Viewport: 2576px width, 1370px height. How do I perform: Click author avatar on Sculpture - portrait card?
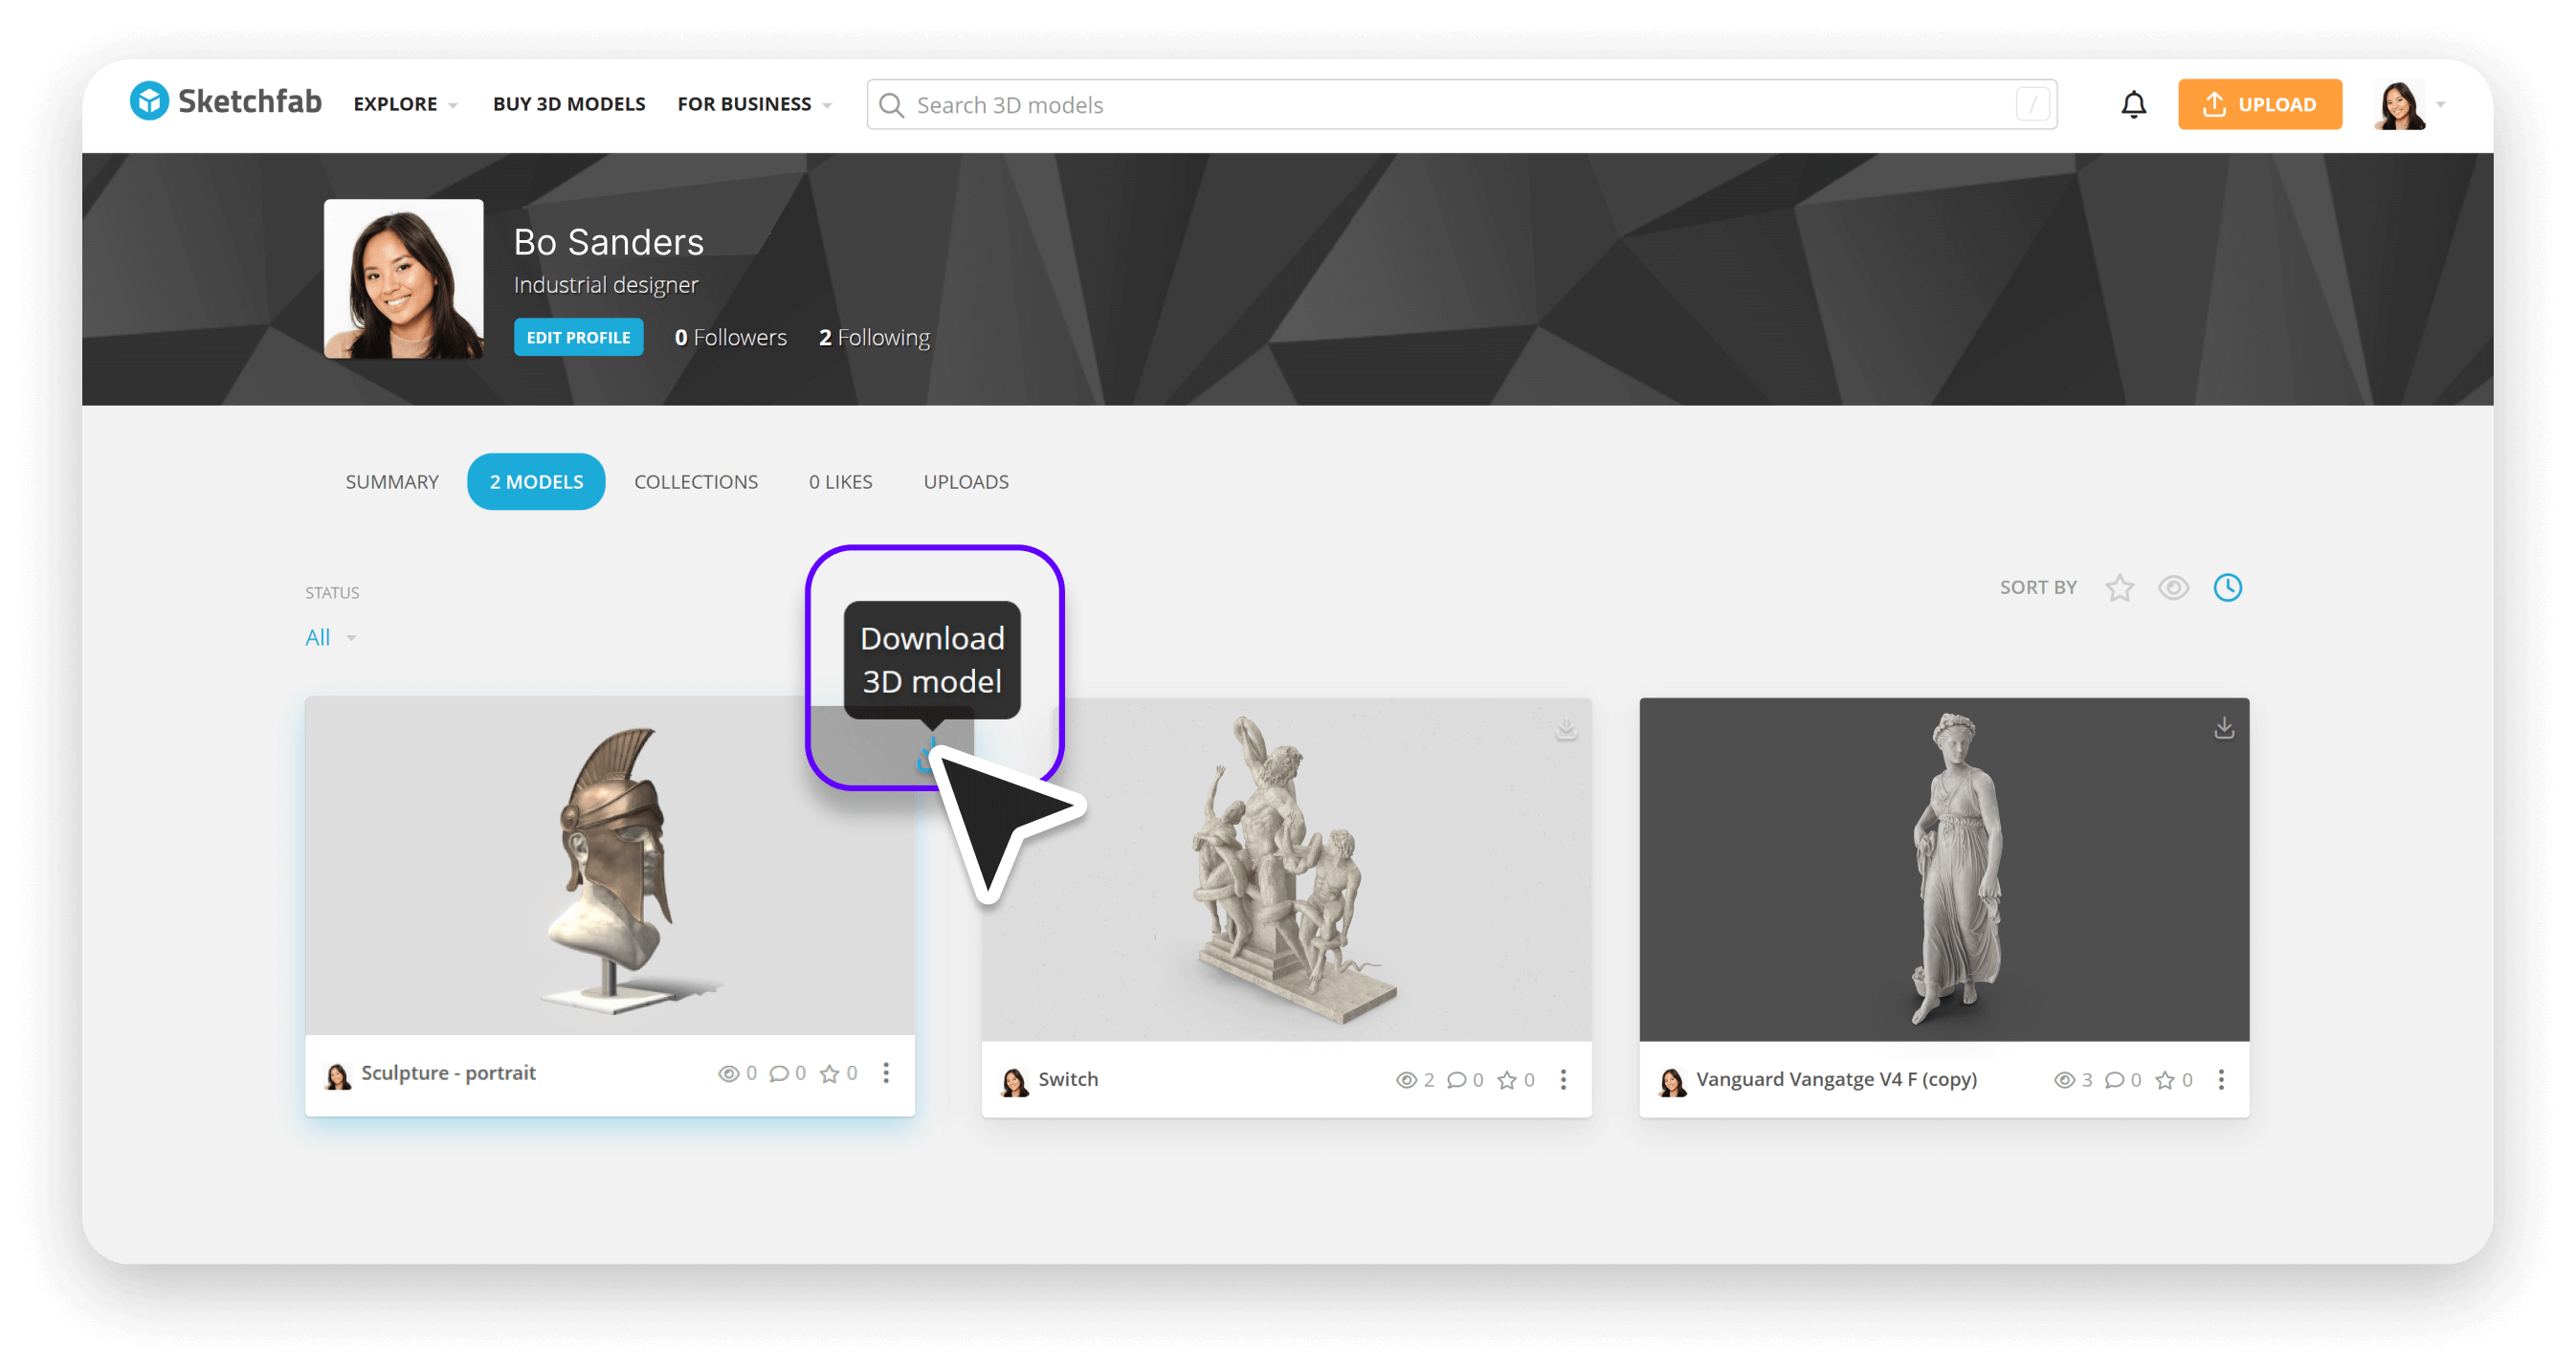point(338,1075)
